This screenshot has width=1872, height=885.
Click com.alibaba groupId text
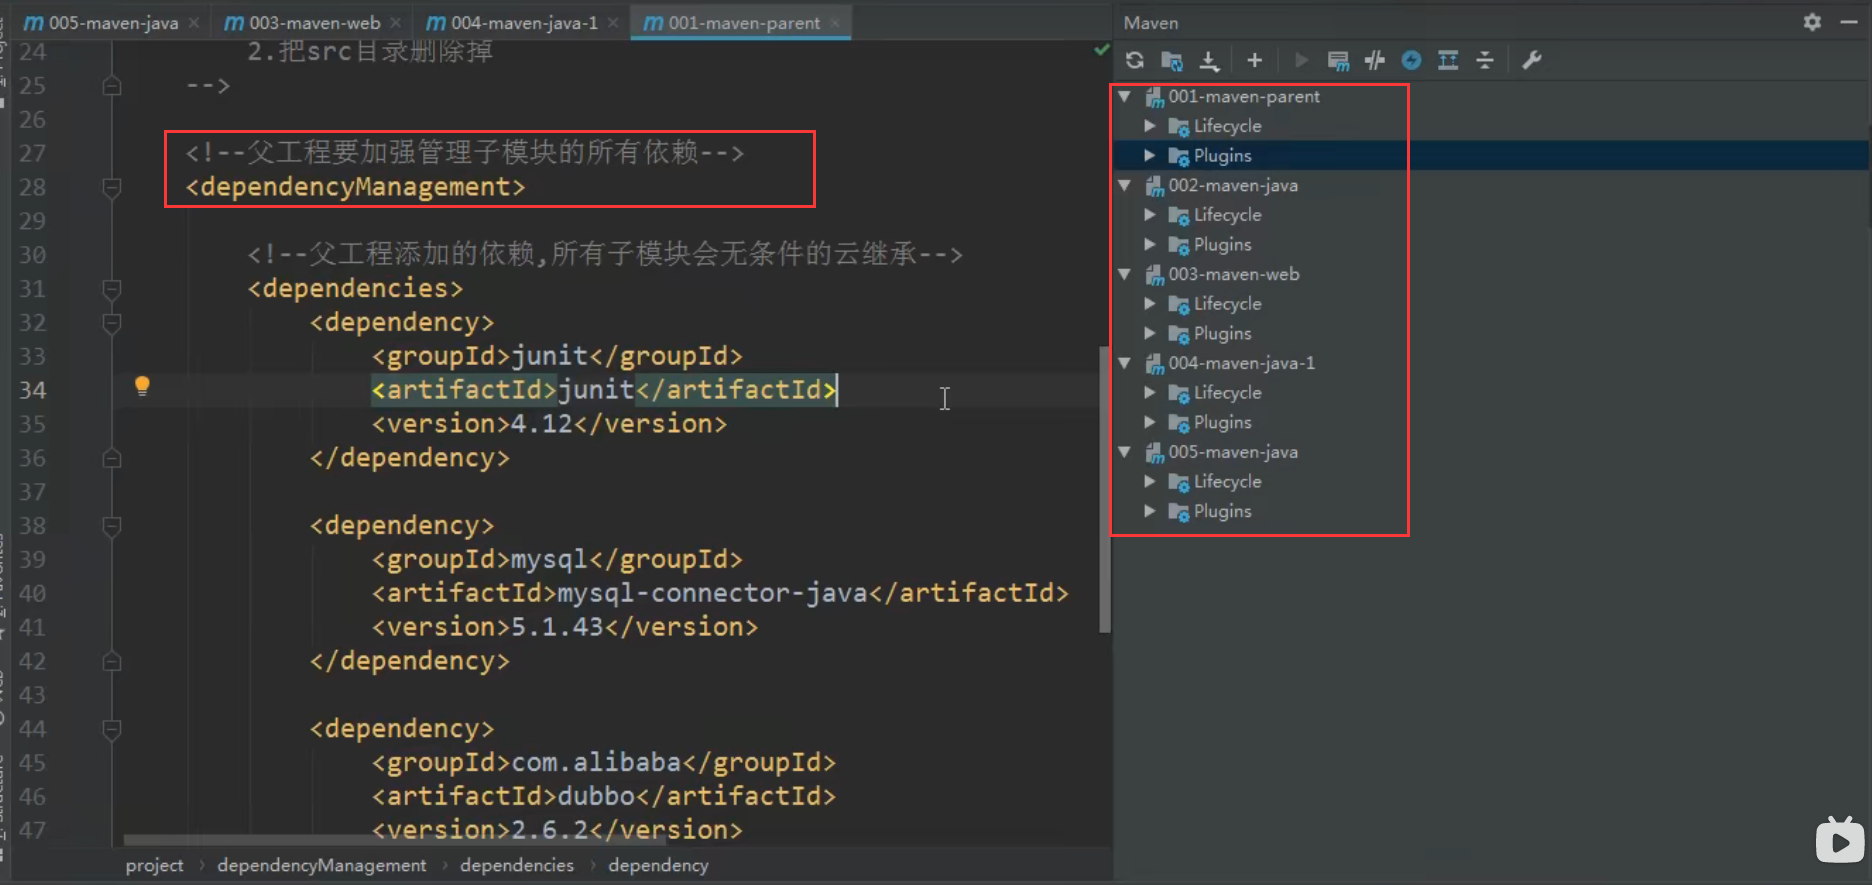coord(596,763)
